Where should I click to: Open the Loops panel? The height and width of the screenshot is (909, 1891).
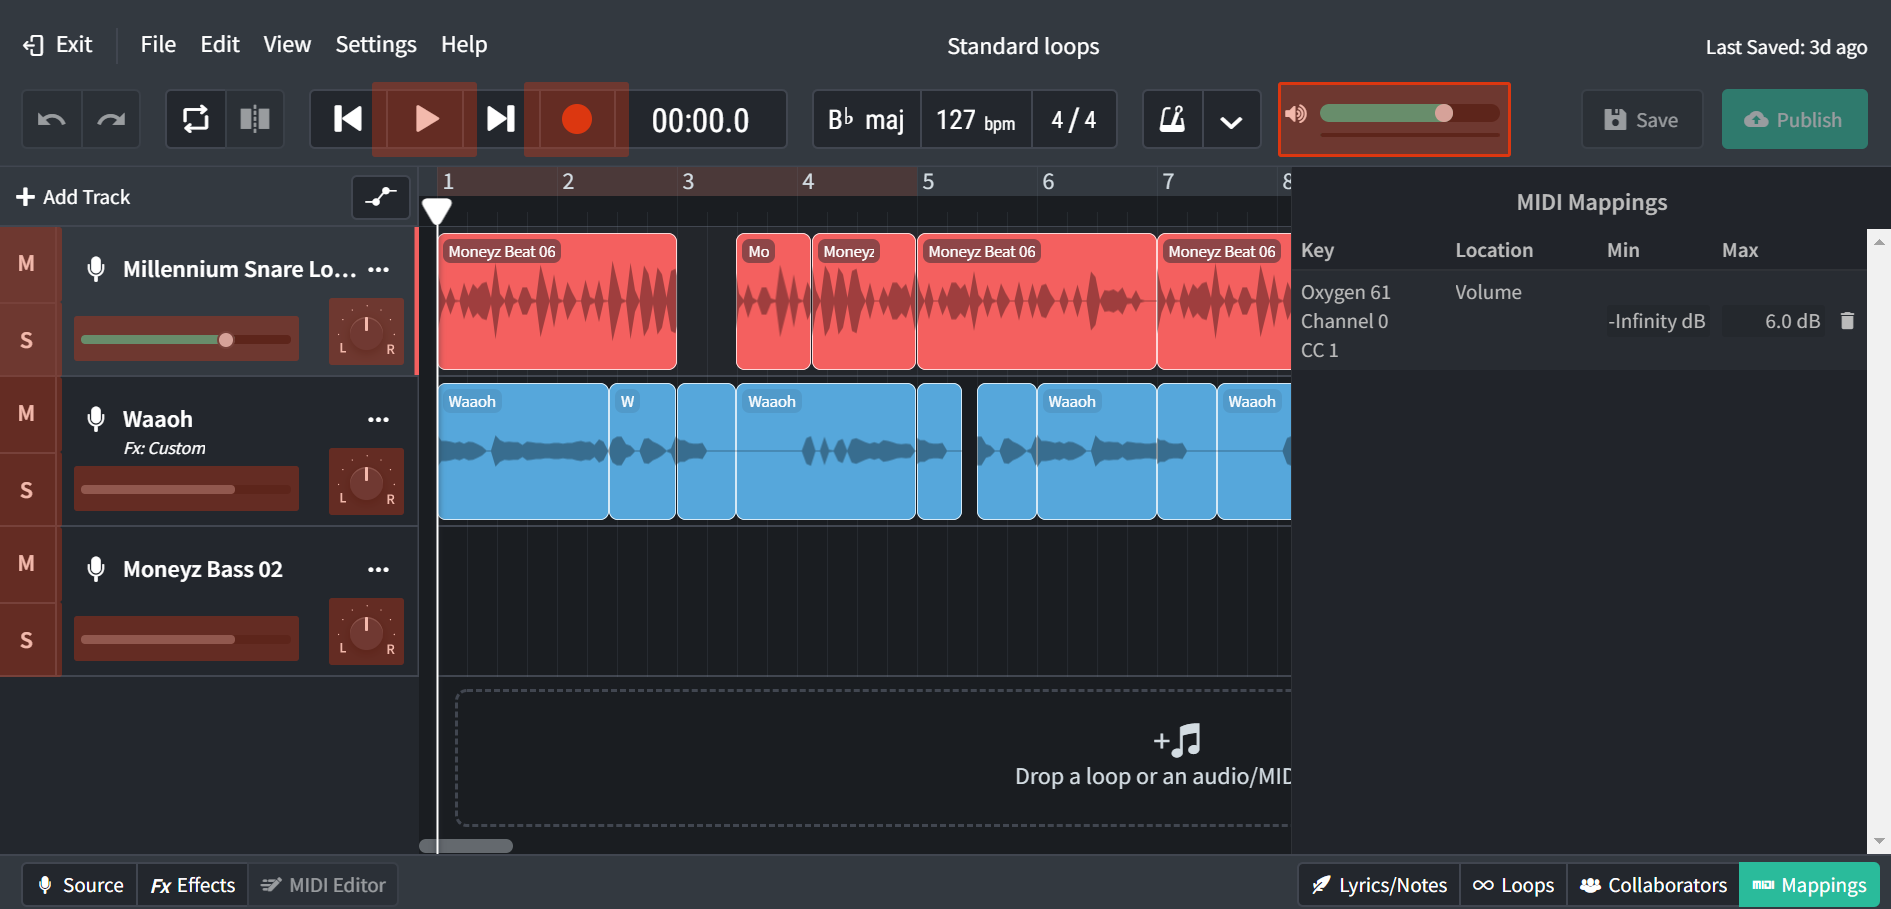pyautogui.click(x=1513, y=885)
